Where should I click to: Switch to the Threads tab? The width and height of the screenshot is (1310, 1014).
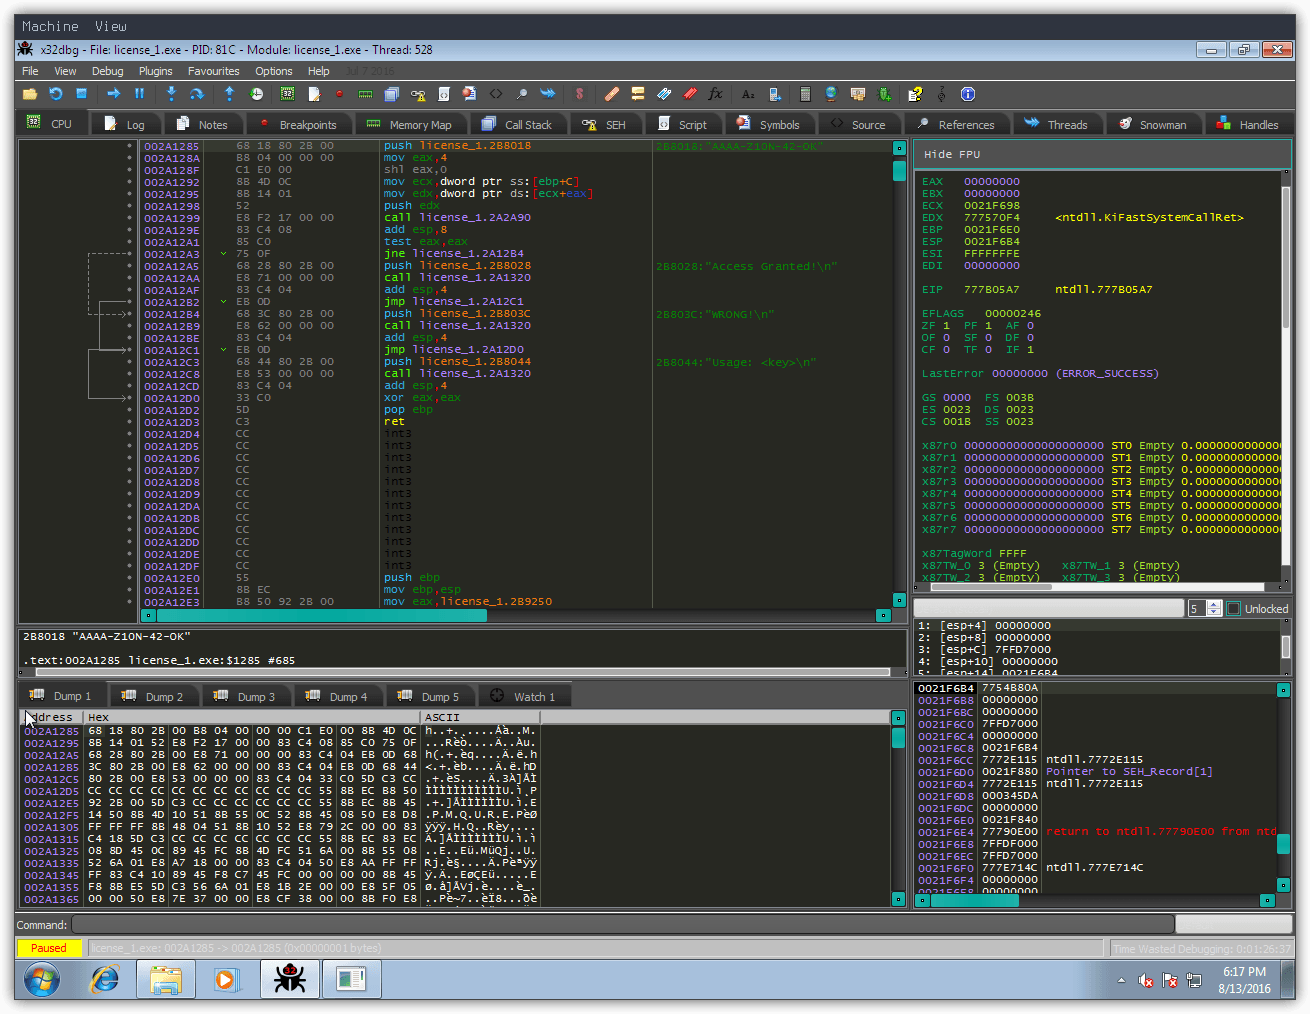(1057, 124)
